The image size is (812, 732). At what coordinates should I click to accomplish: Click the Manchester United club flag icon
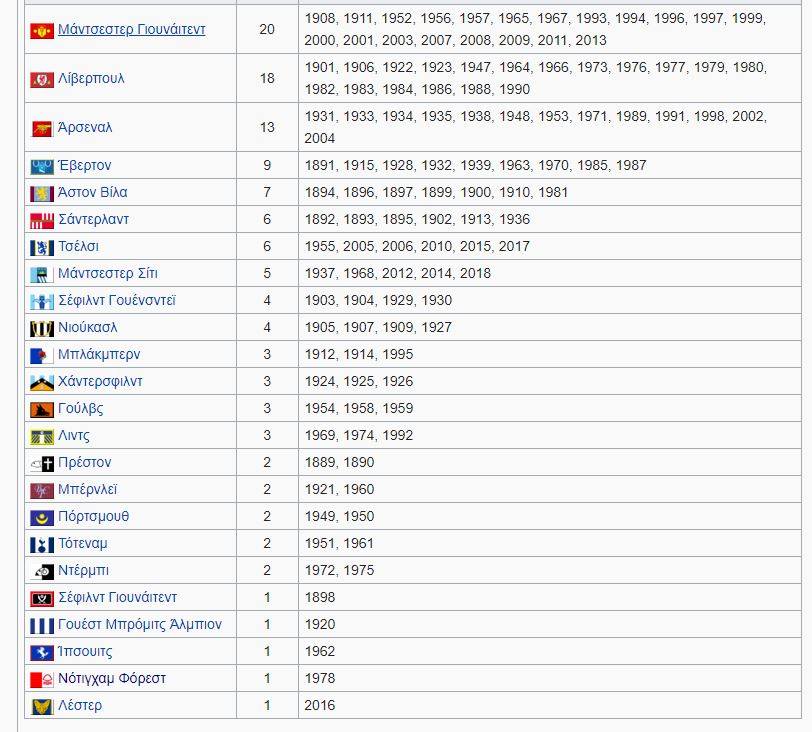pyautogui.click(x=42, y=31)
